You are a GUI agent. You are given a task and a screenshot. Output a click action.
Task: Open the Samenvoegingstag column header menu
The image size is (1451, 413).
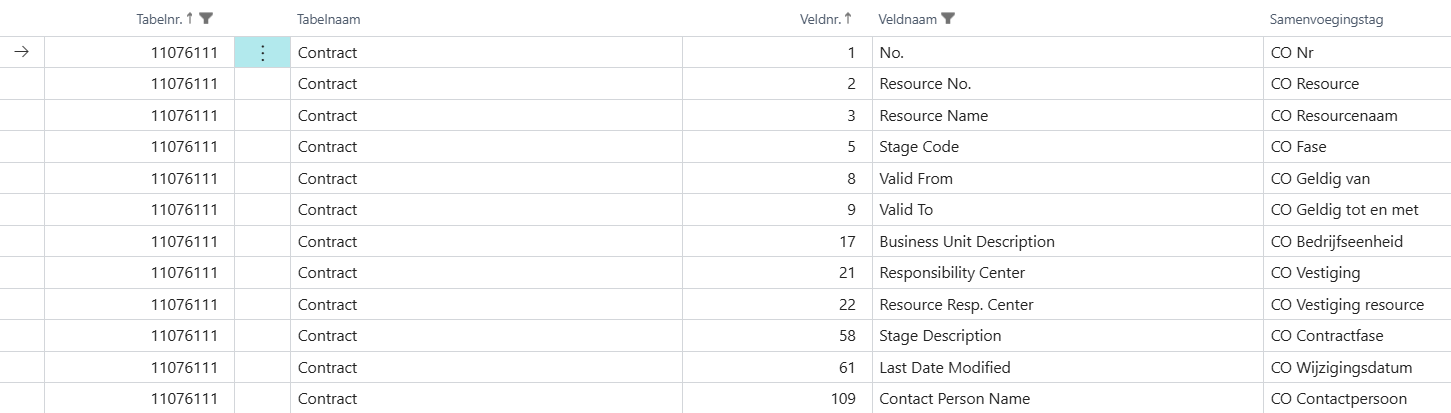[x=1326, y=19]
